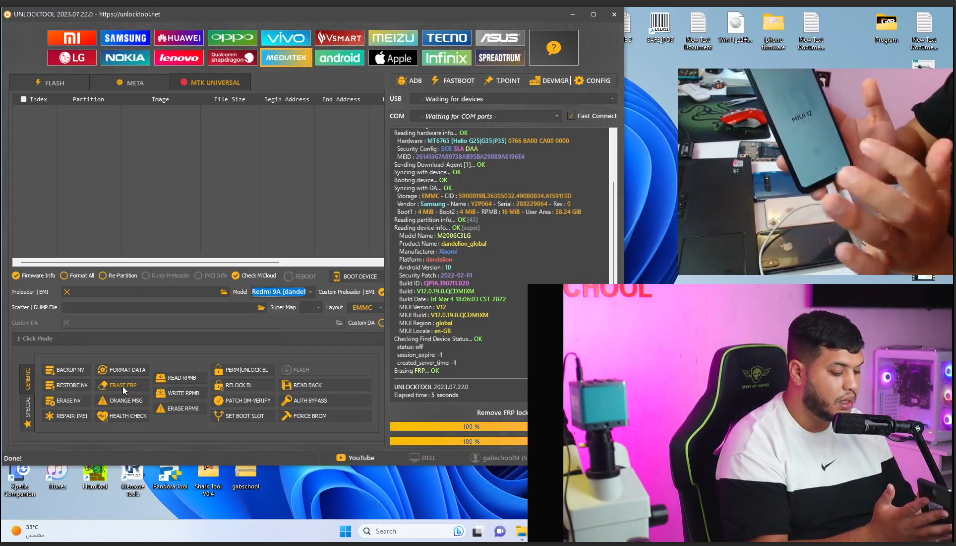Browse for Preloader file folder icon
Viewport: 956px width, 546px height.
tap(224, 292)
